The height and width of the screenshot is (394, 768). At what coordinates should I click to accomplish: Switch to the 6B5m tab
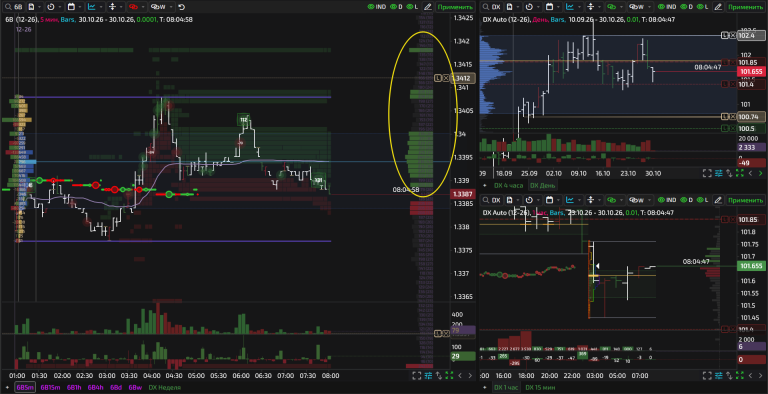pos(25,388)
